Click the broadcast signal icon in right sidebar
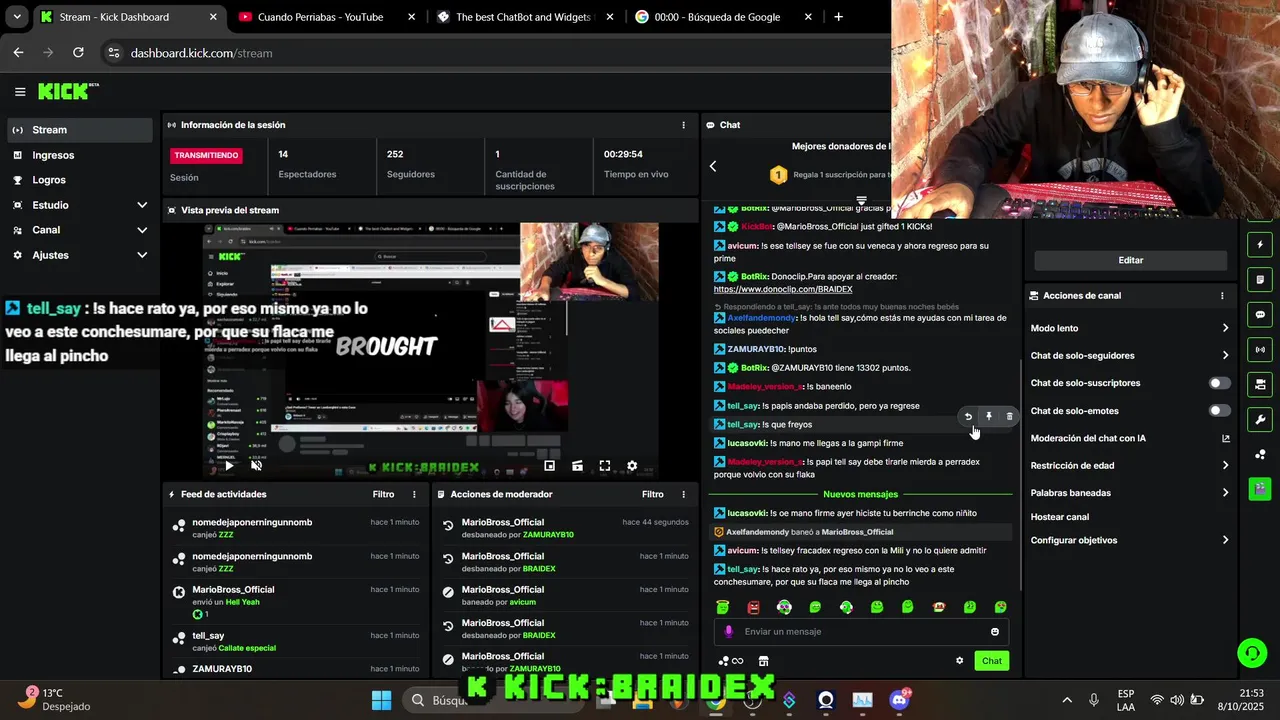 [x=1260, y=350]
